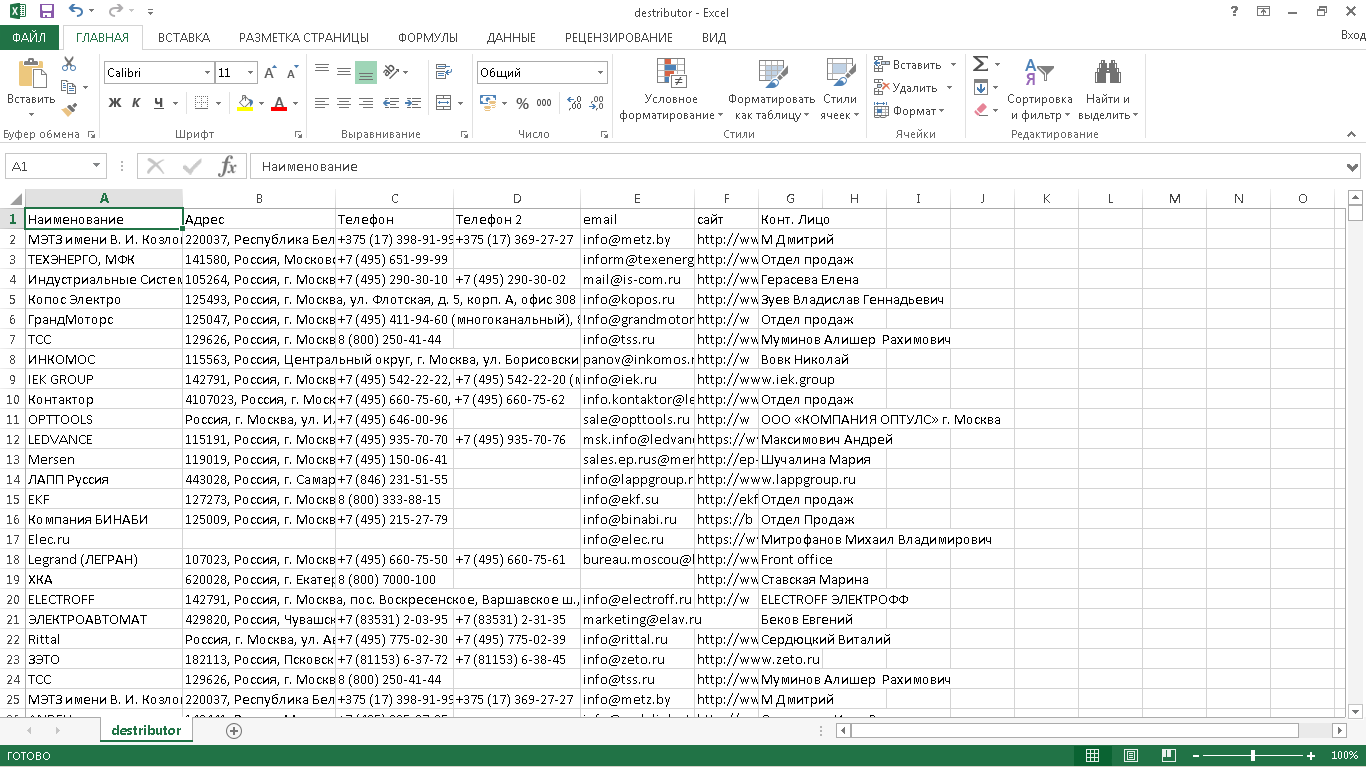Viewport: 1366px width, 768px height.
Task: Center text horizontally
Action: click(x=343, y=103)
